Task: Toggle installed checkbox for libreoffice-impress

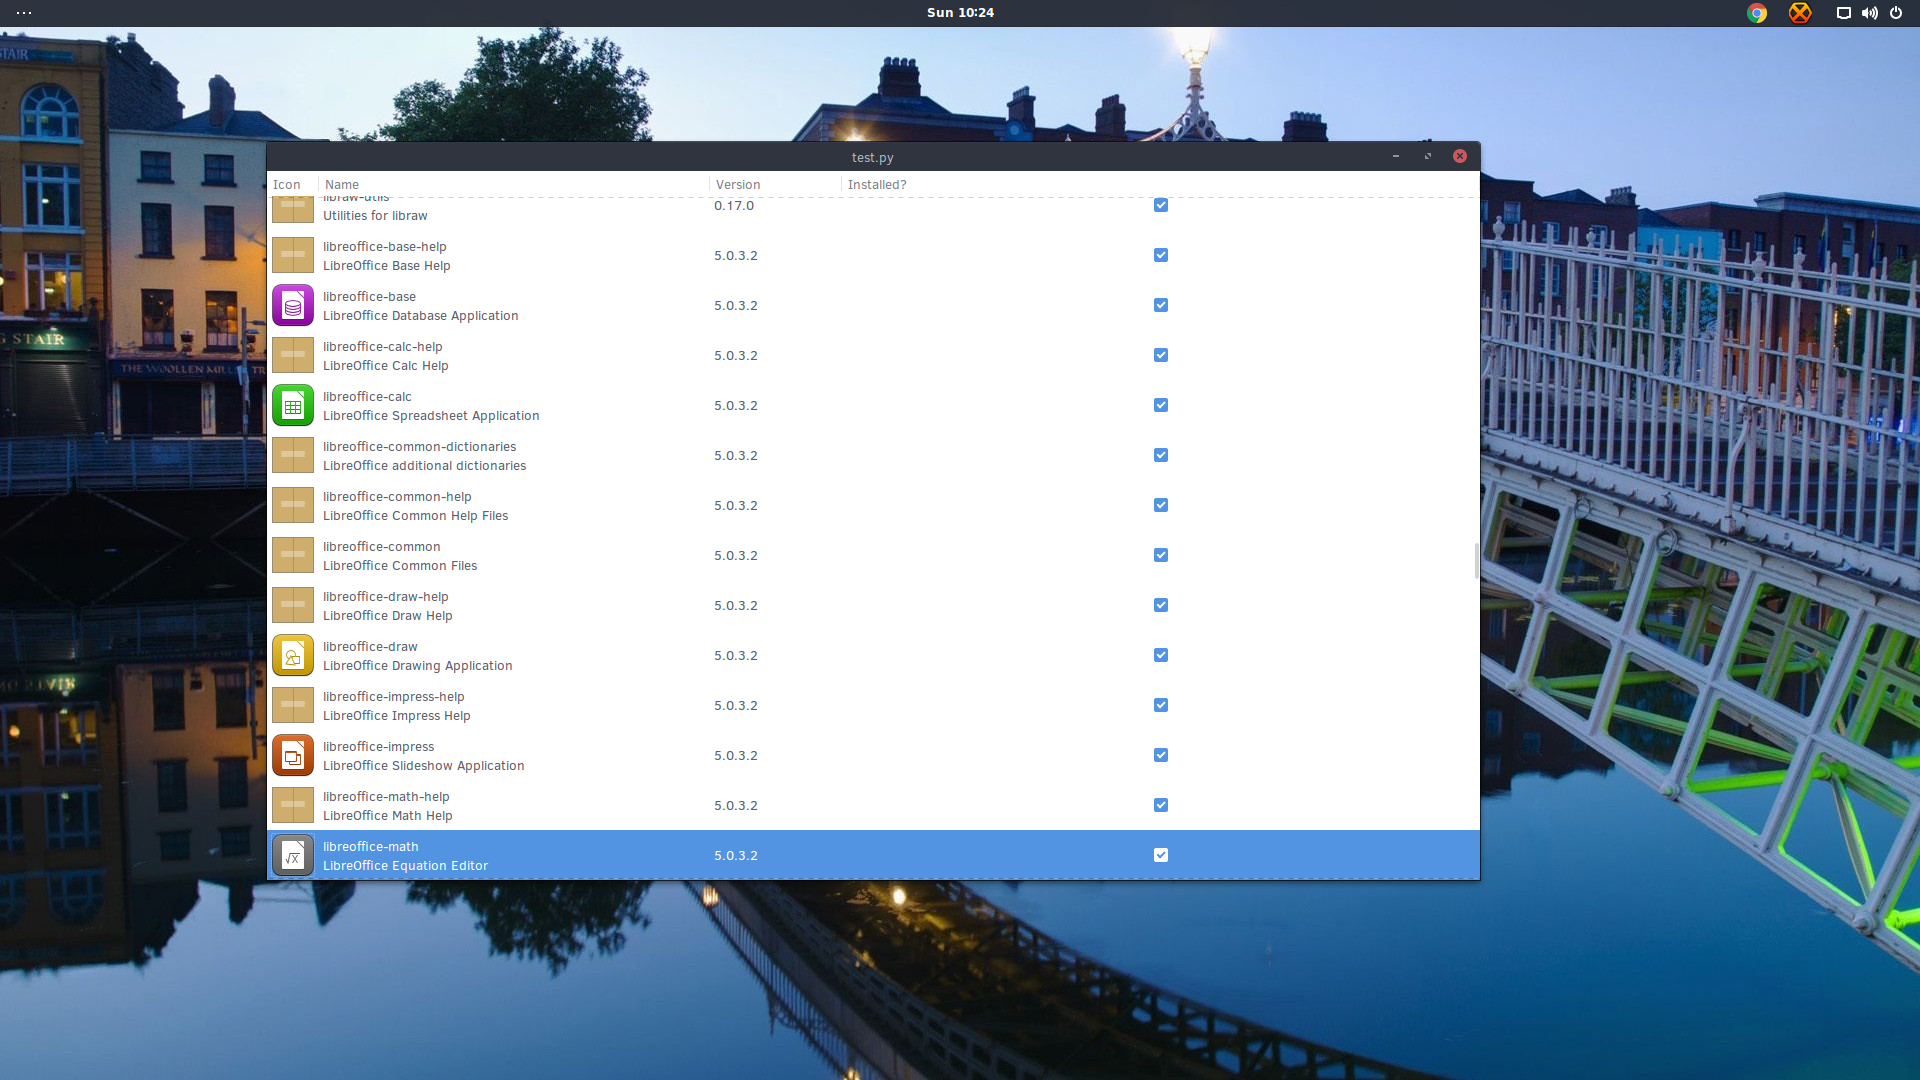Action: point(1161,755)
